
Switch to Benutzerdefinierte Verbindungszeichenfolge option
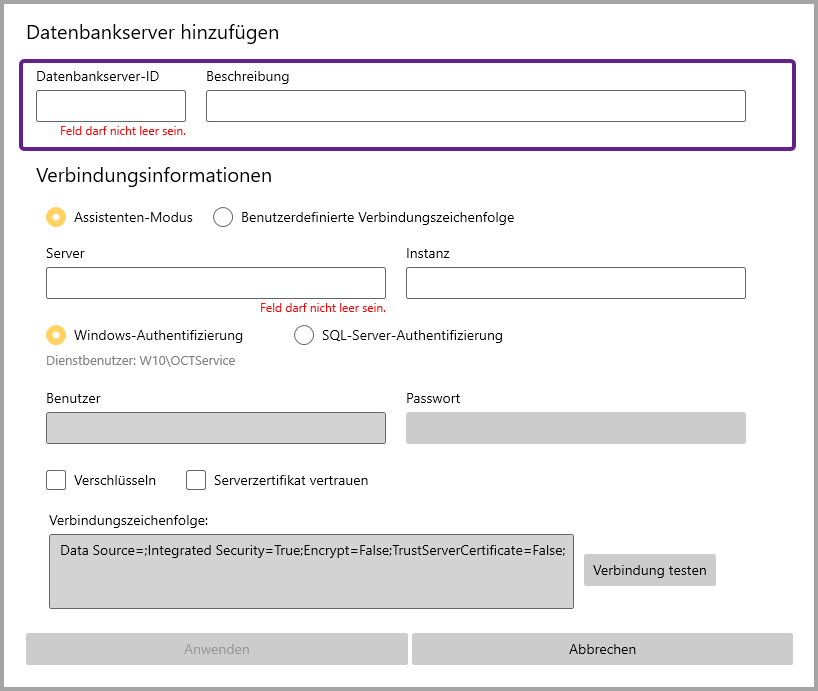tap(224, 217)
